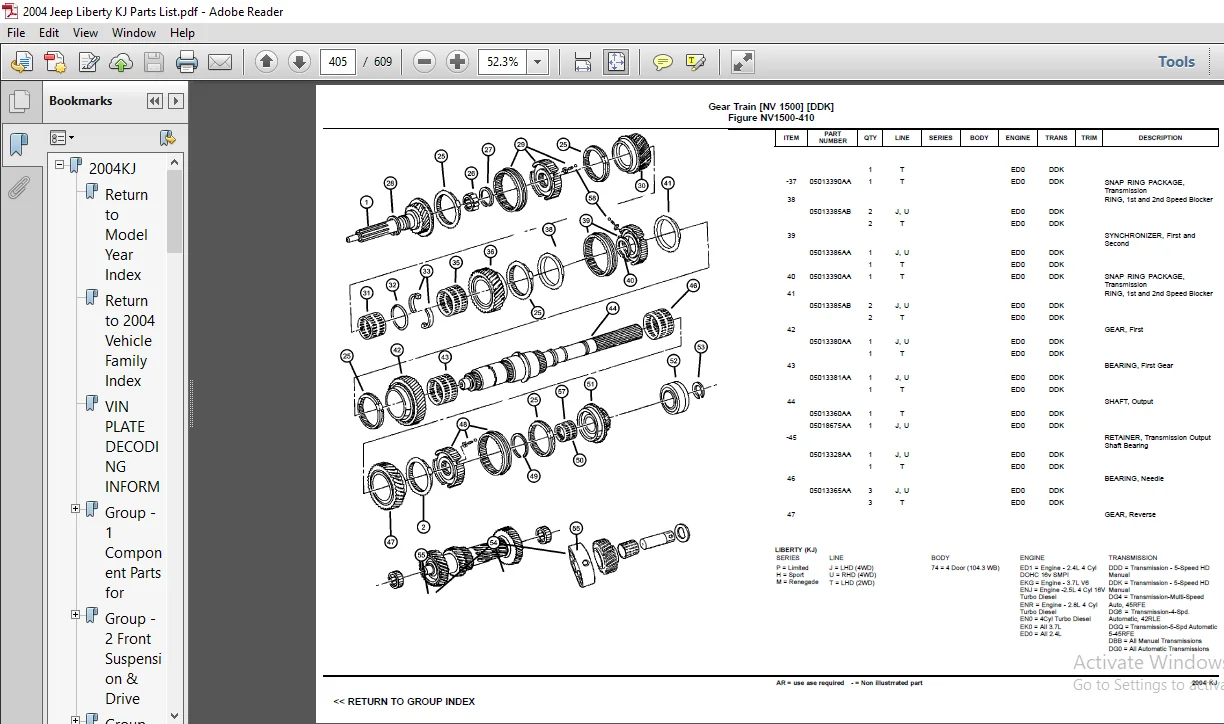Go to the previous page with up arrow
The width and height of the screenshot is (1224, 724).
(x=266, y=62)
